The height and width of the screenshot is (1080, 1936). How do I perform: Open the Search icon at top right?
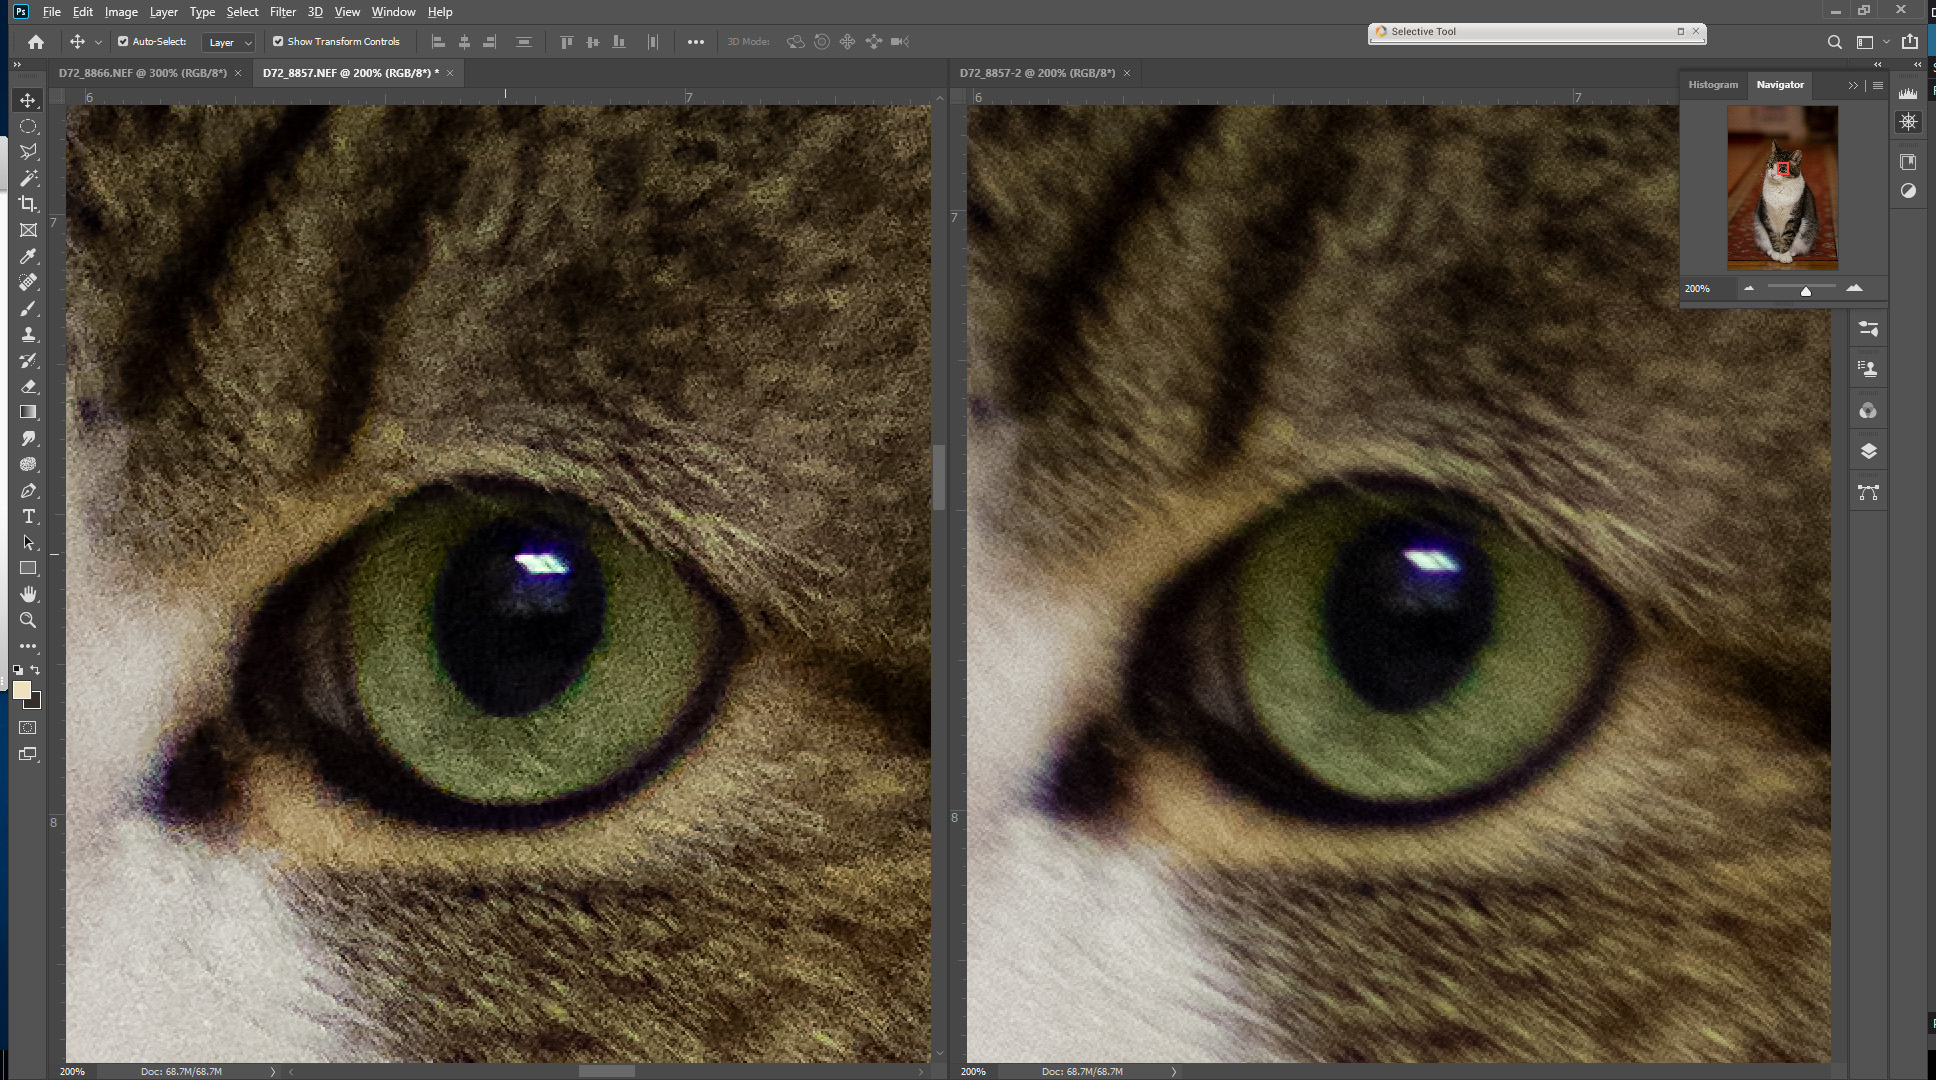(x=1834, y=42)
